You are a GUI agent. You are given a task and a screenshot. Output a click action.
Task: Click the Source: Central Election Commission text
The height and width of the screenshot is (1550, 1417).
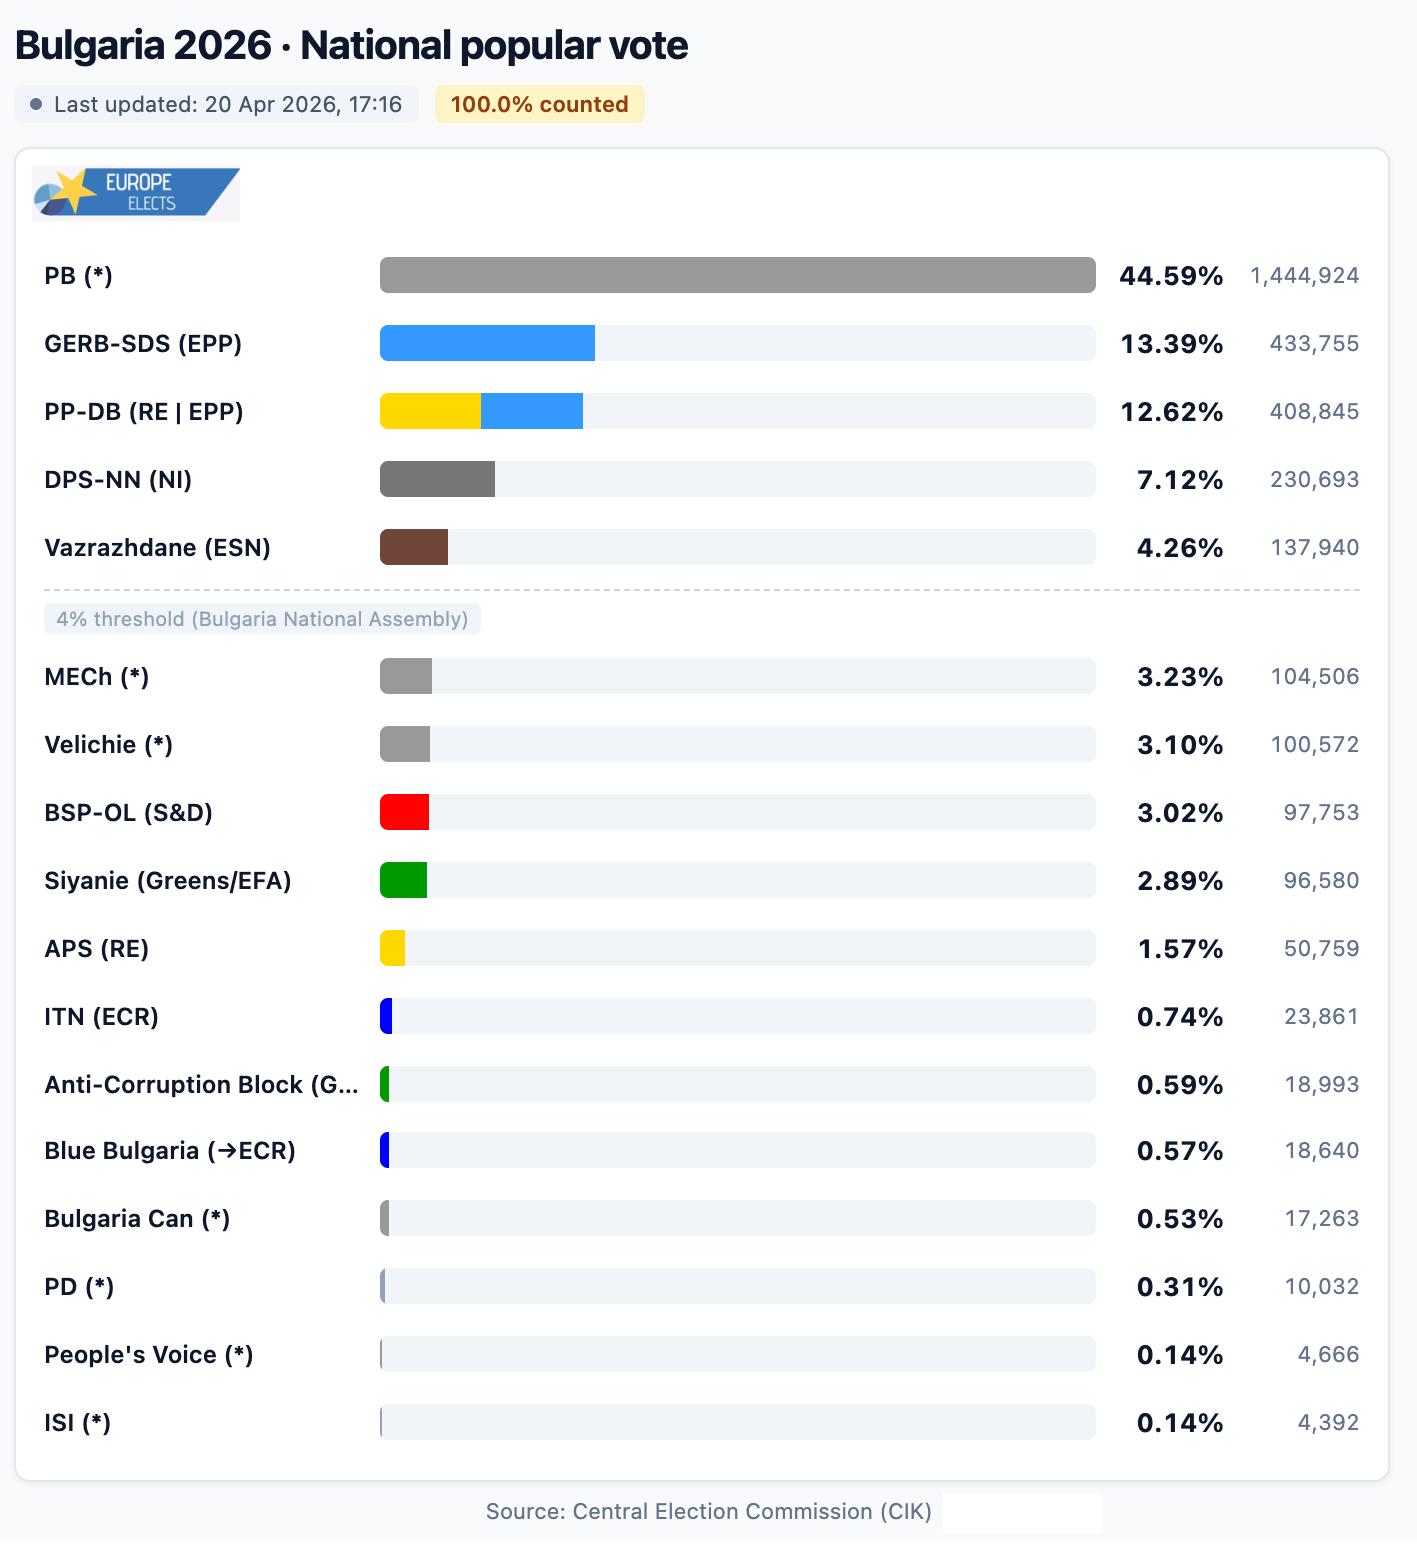[708, 1511]
